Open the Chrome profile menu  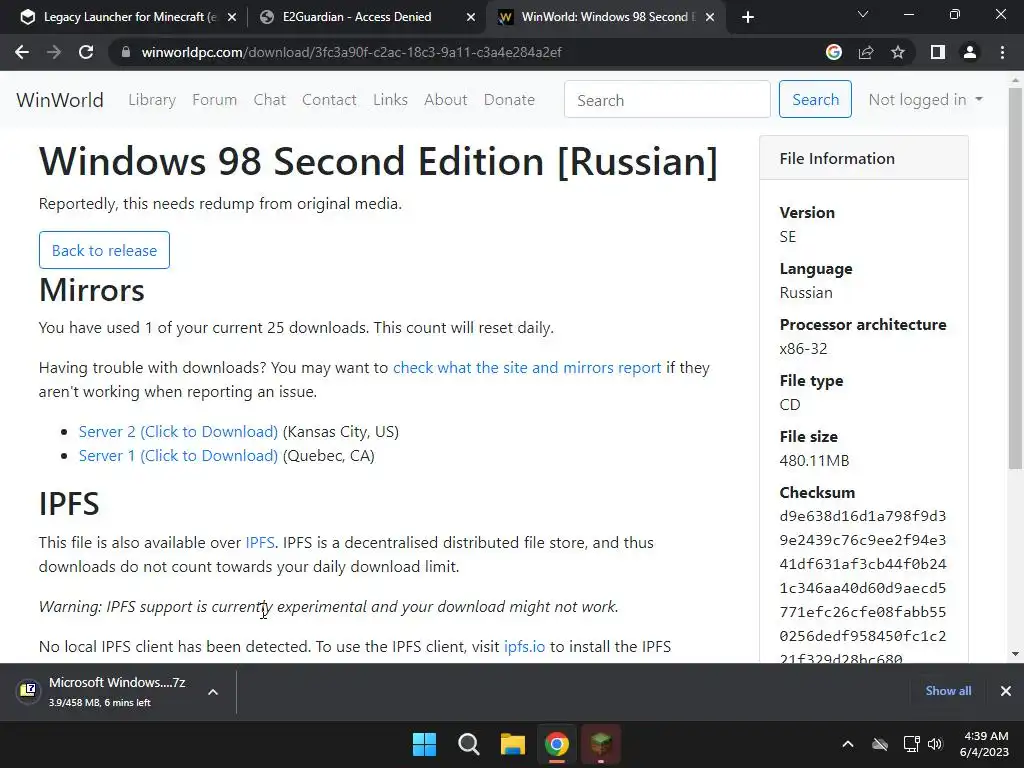click(970, 52)
